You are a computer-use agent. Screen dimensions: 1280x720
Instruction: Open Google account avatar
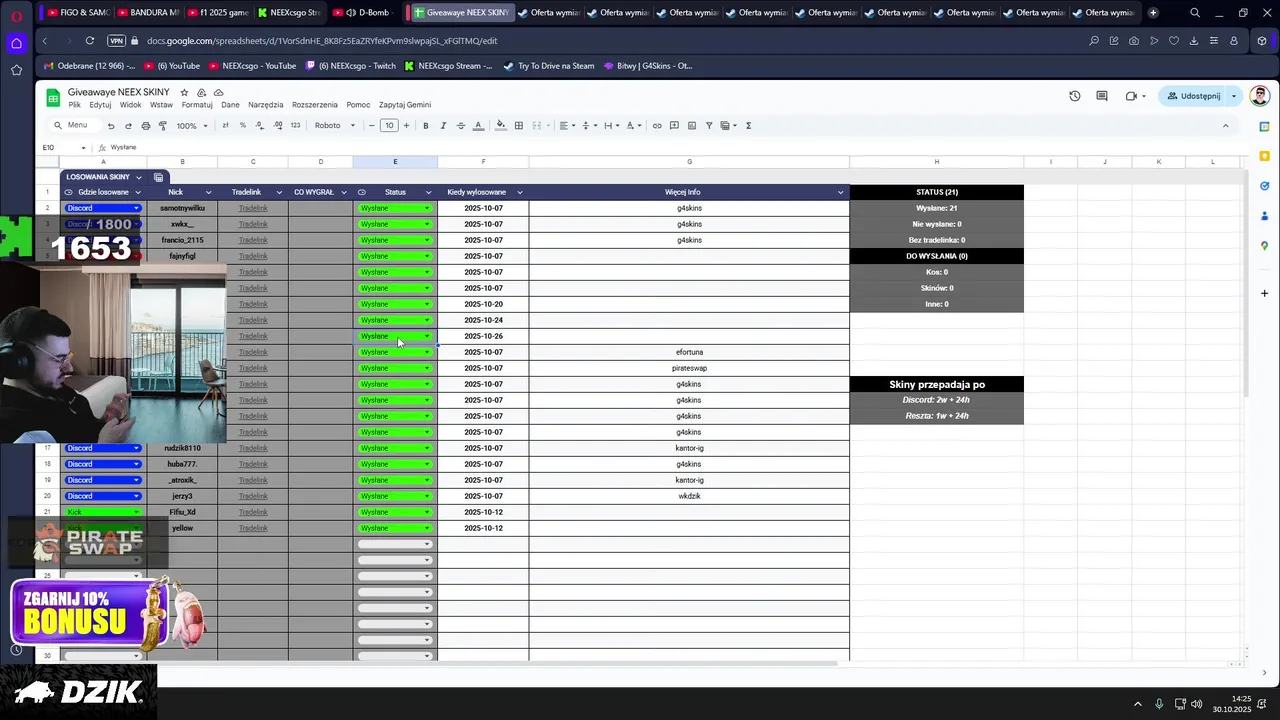1260,96
